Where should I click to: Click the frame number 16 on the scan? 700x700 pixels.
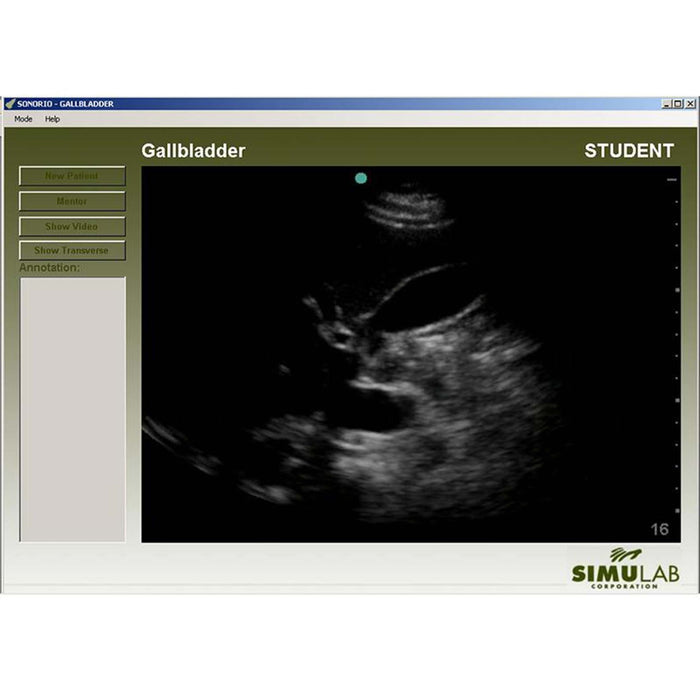point(659,529)
